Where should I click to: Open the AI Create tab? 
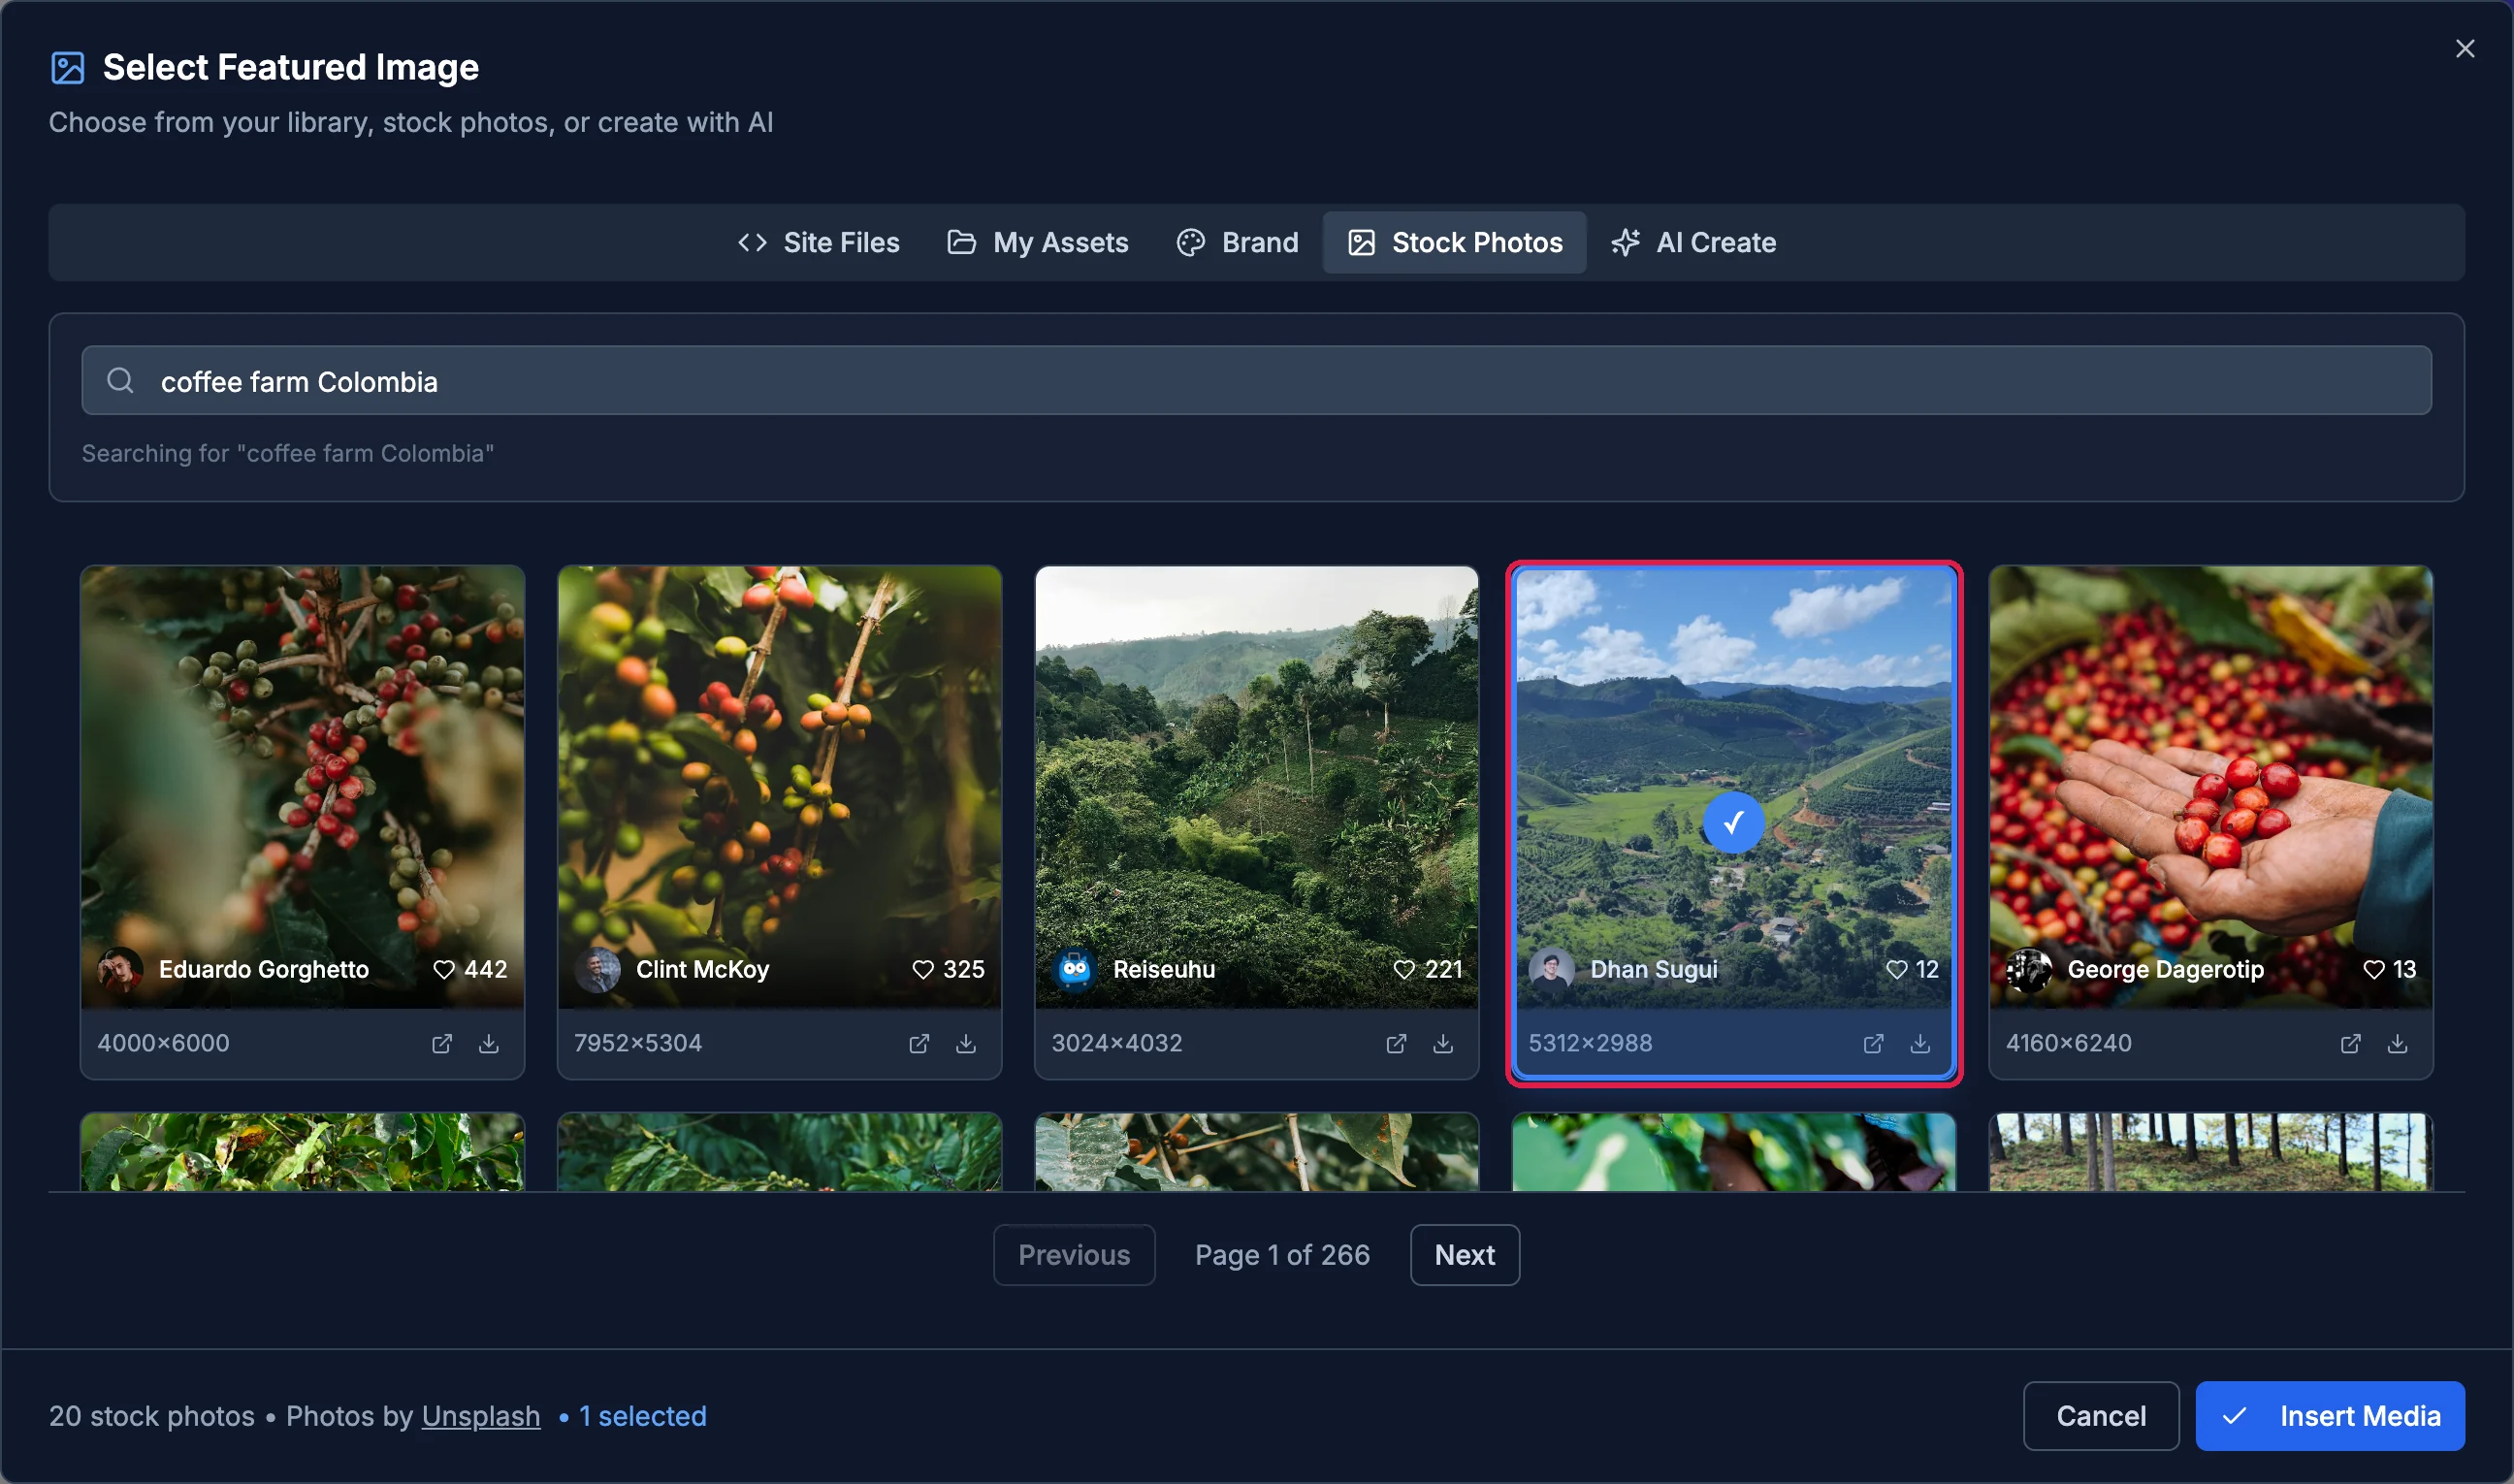tap(1693, 242)
